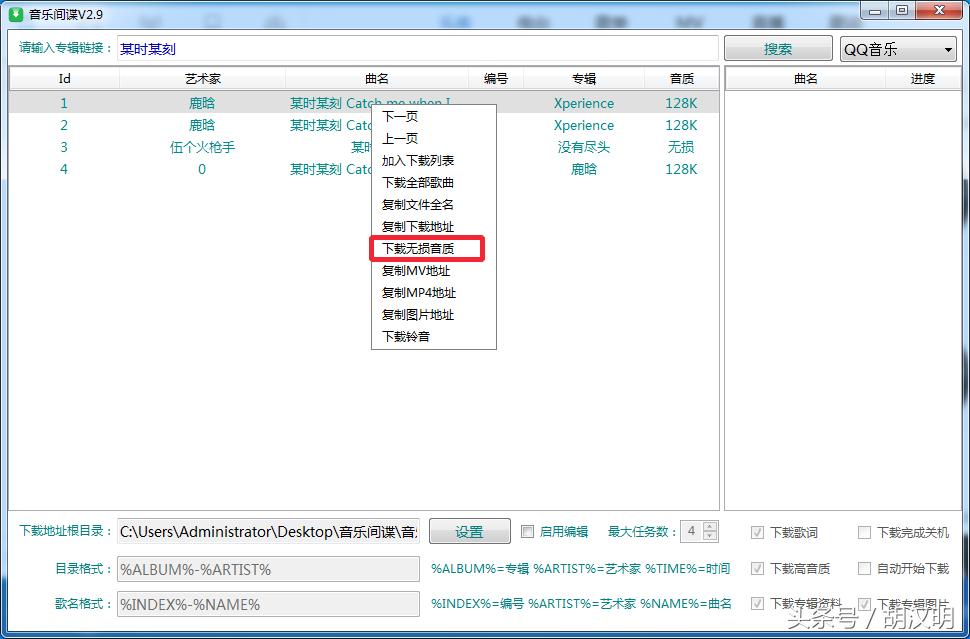Image resolution: width=970 pixels, height=639 pixels.
Task: Choose 加入下载列表 in the context menu
Action: tap(421, 160)
